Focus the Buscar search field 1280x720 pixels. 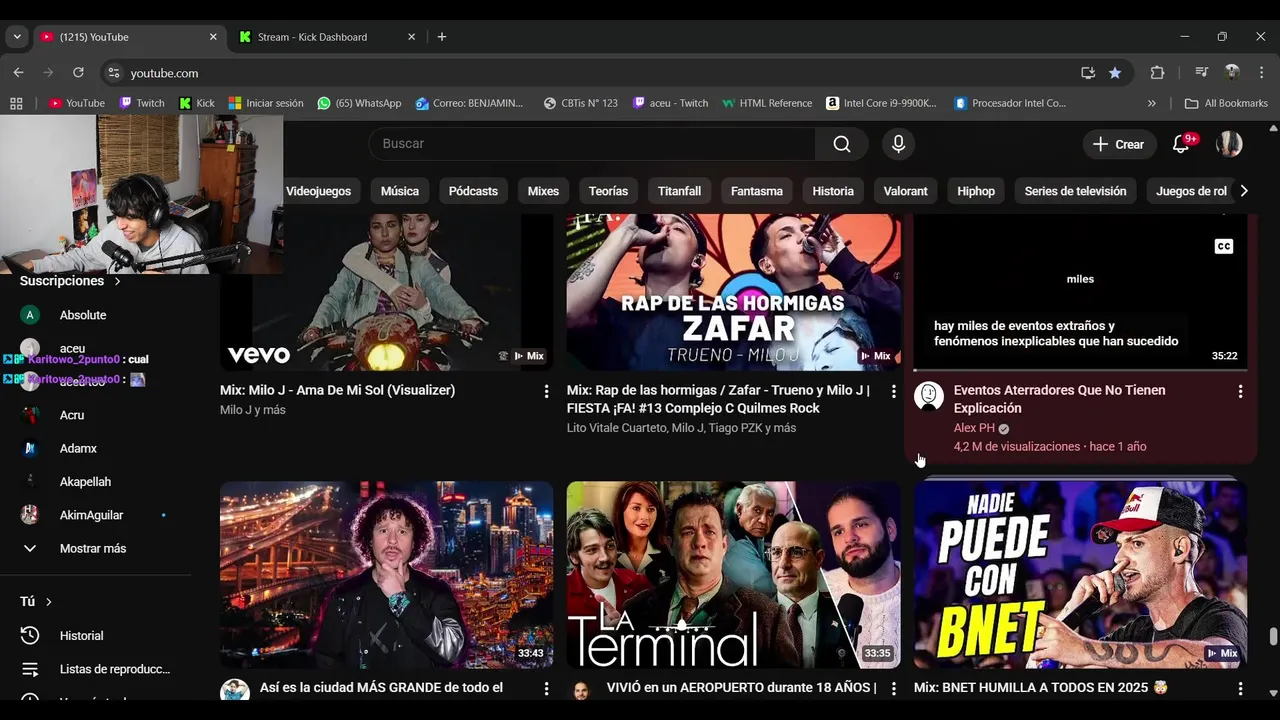point(592,144)
